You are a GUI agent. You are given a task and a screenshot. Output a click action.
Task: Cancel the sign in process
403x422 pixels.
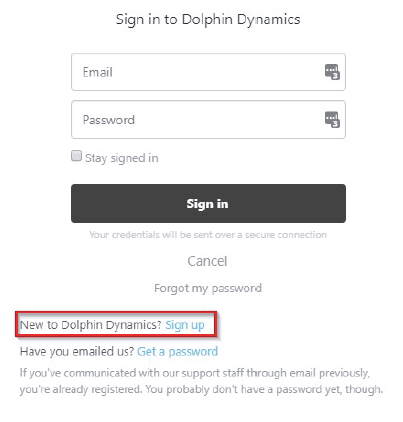tap(207, 261)
